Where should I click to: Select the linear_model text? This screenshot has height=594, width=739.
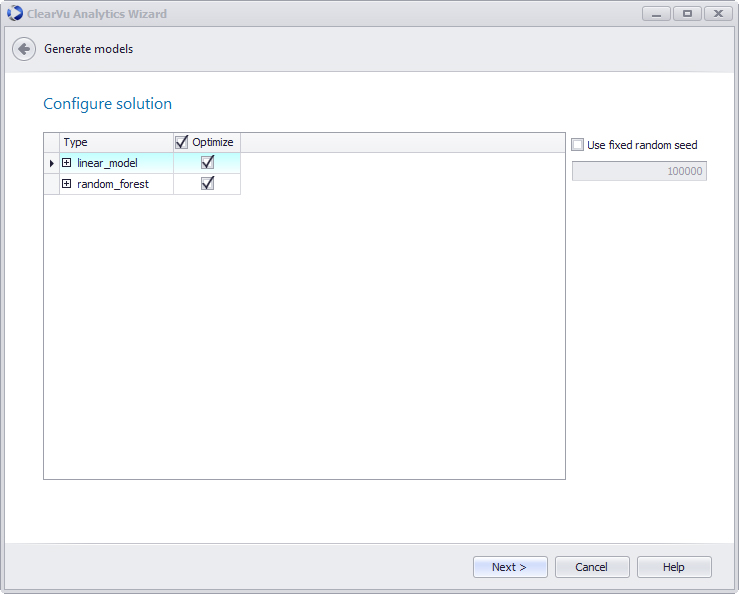click(x=107, y=163)
